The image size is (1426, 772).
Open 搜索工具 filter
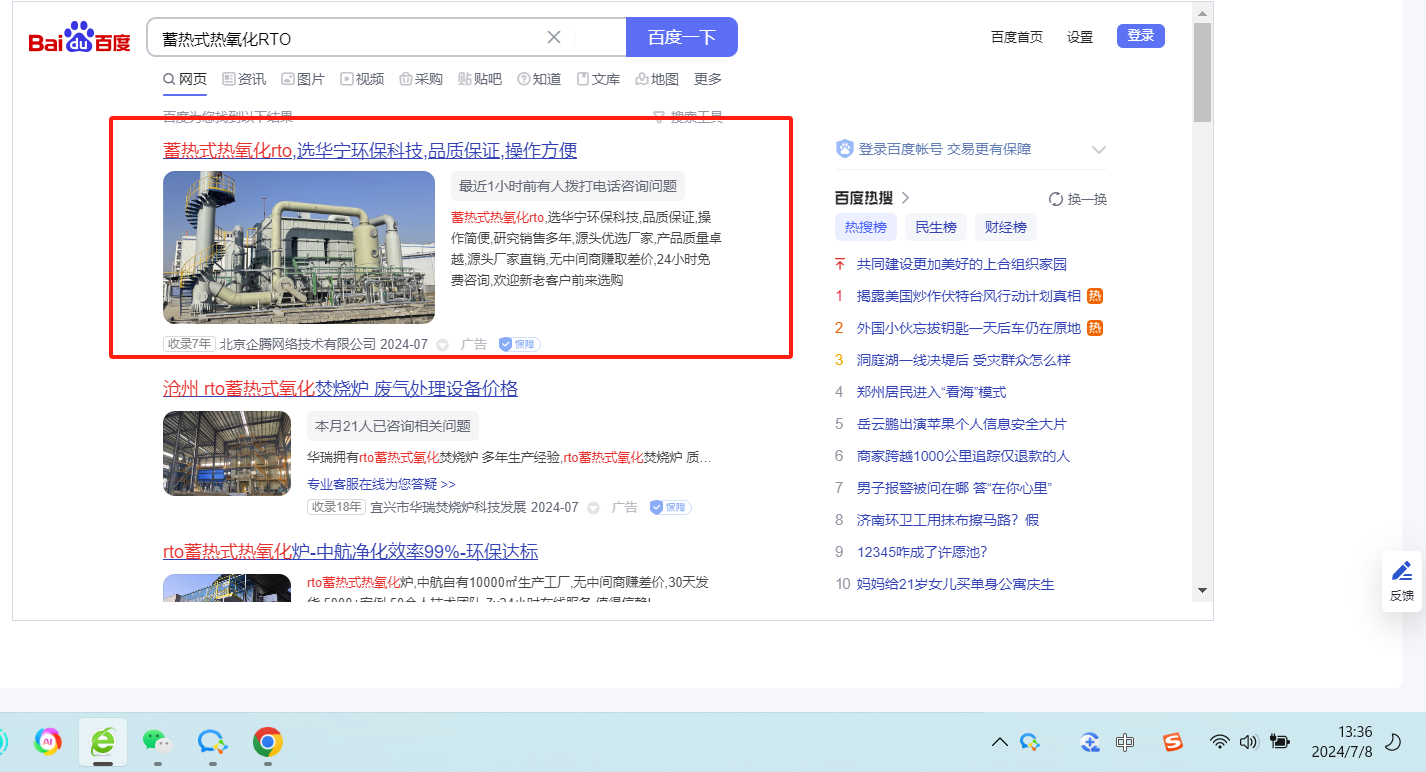coord(688,117)
